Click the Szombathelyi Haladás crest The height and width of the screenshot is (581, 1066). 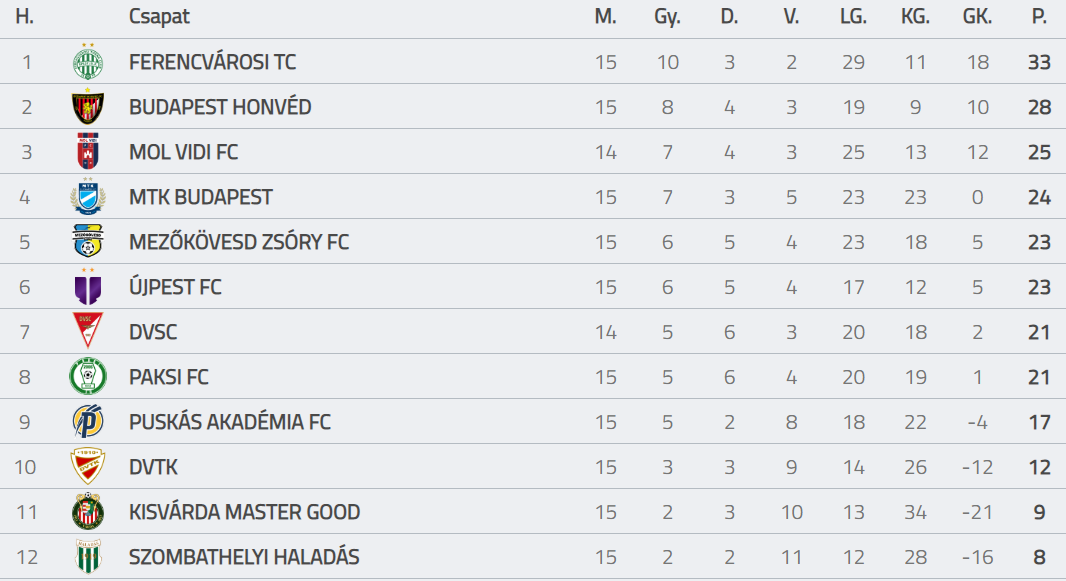pos(88,557)
